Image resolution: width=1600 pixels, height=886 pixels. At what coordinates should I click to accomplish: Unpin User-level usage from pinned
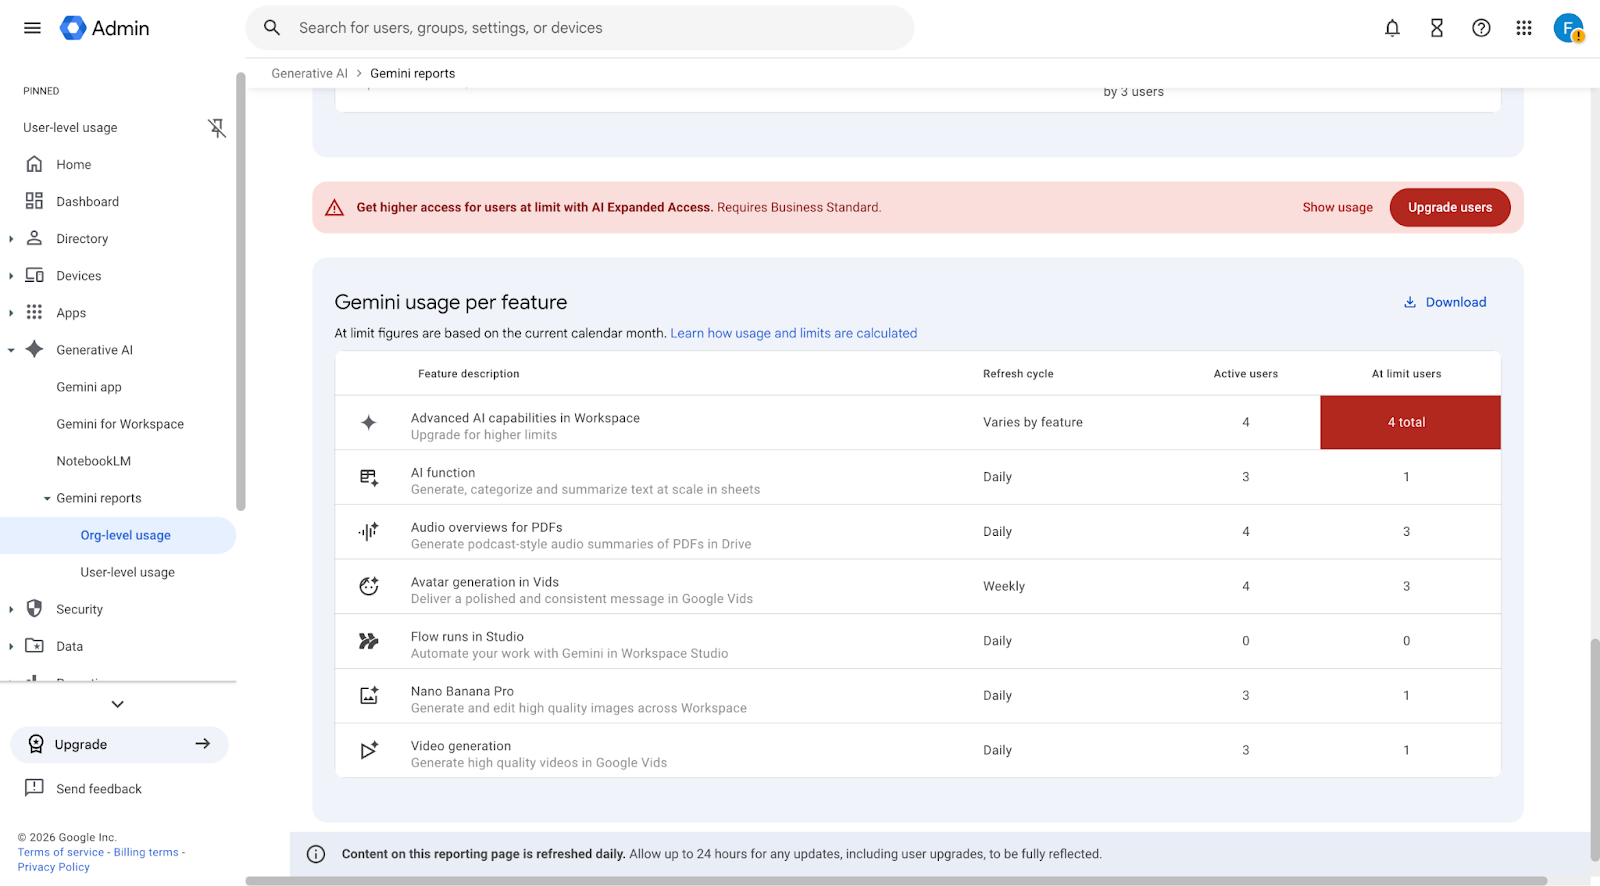coord(216,128)
